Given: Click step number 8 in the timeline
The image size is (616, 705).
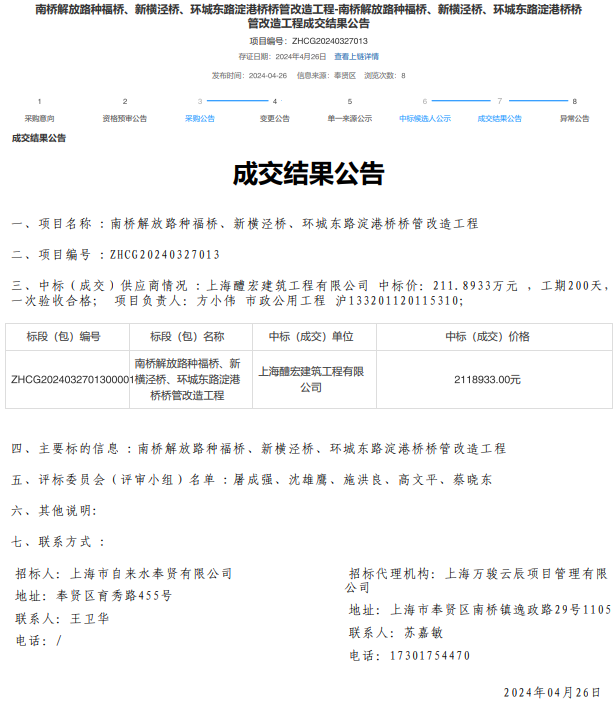Looking at the screenshot, I should tap(575, 101).
